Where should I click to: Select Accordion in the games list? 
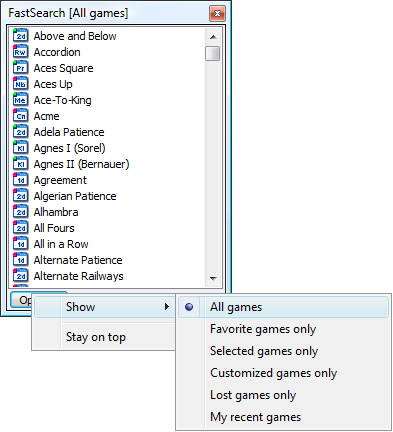pos(57,52)
